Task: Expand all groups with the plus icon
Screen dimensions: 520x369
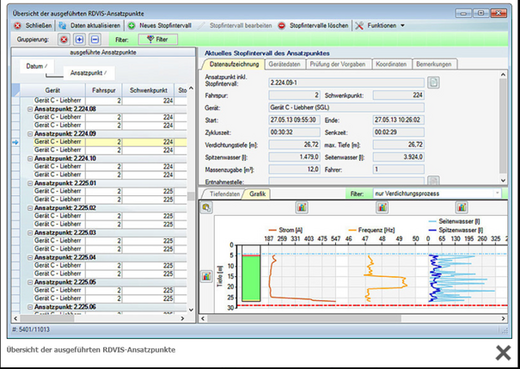Action: [79, 40]
